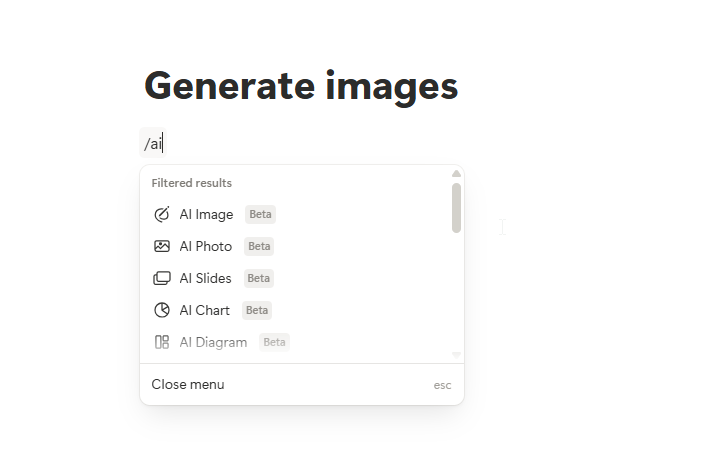Pick the AI Slides menu entry

point(205,278)
